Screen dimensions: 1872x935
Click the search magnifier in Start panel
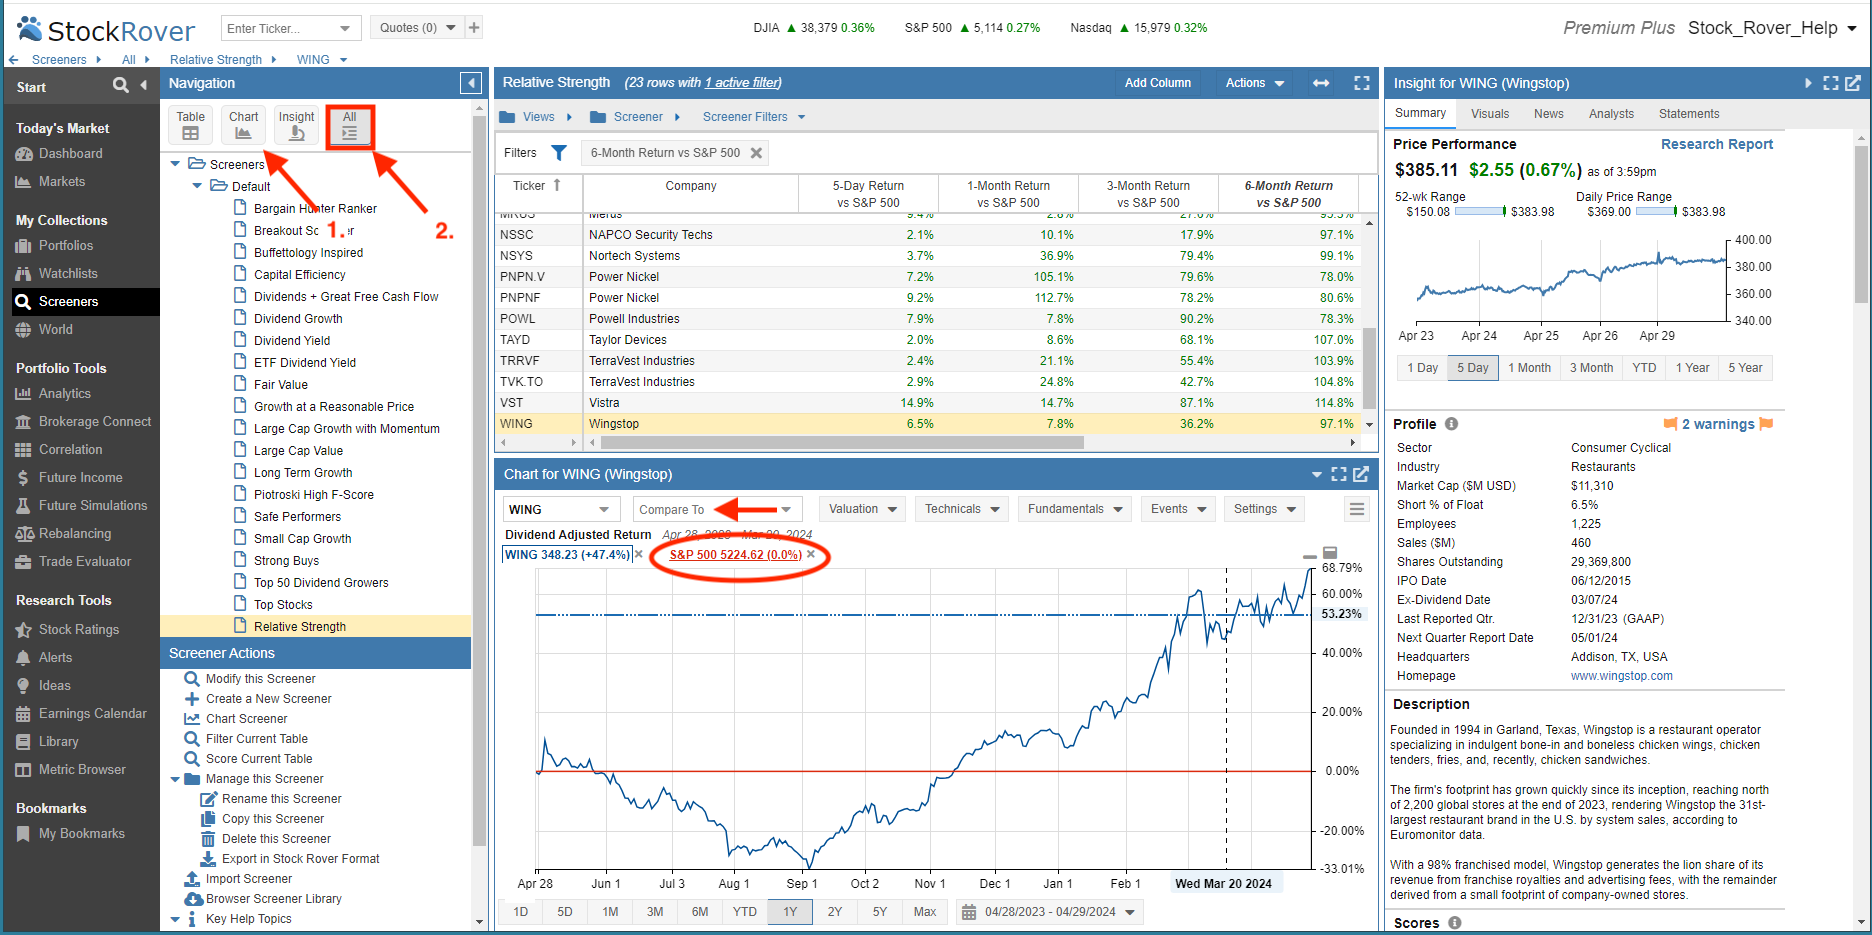[121, 85]
